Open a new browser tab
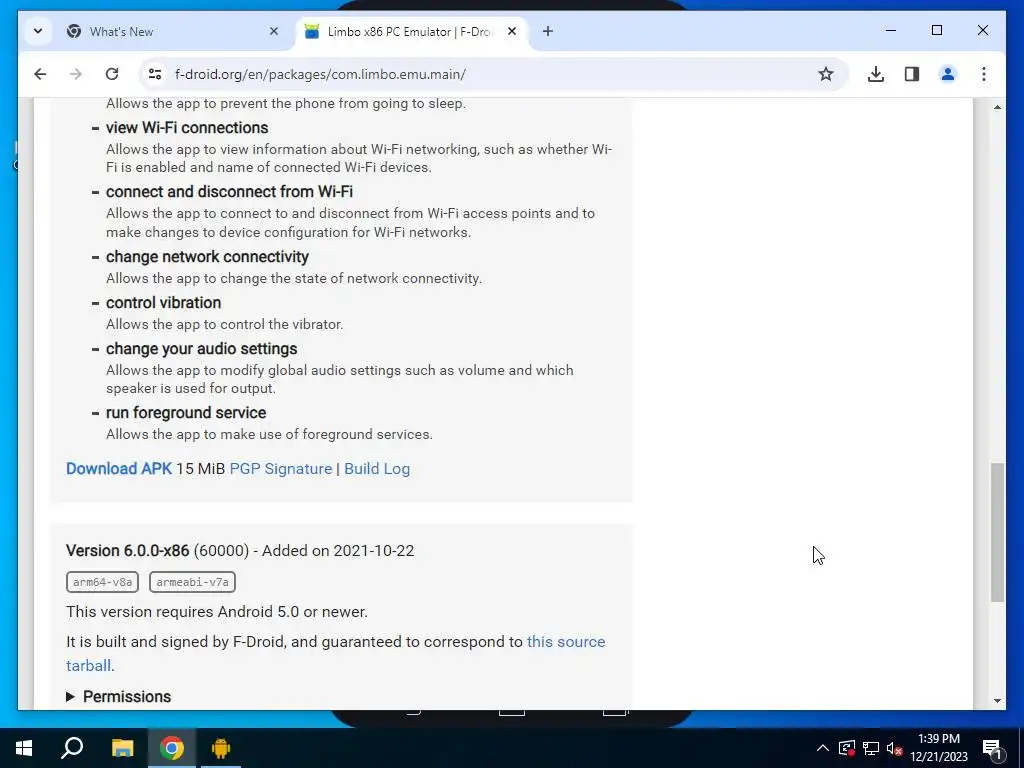 point(547,31)
